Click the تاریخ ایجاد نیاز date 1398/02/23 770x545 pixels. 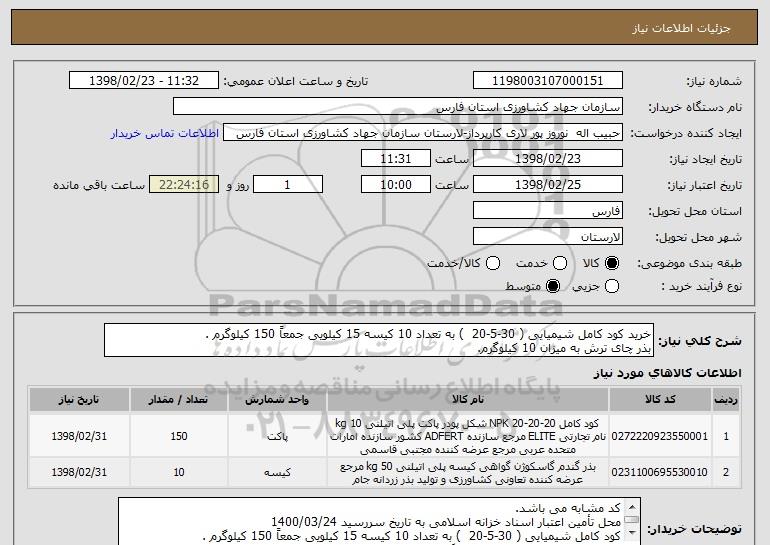(x=548, y=159)
